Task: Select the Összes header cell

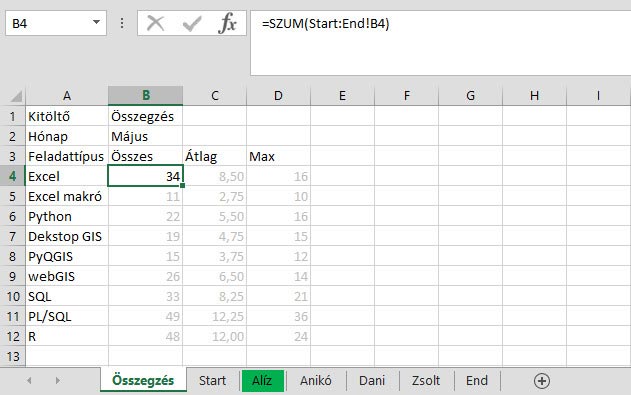Action: 146,156
